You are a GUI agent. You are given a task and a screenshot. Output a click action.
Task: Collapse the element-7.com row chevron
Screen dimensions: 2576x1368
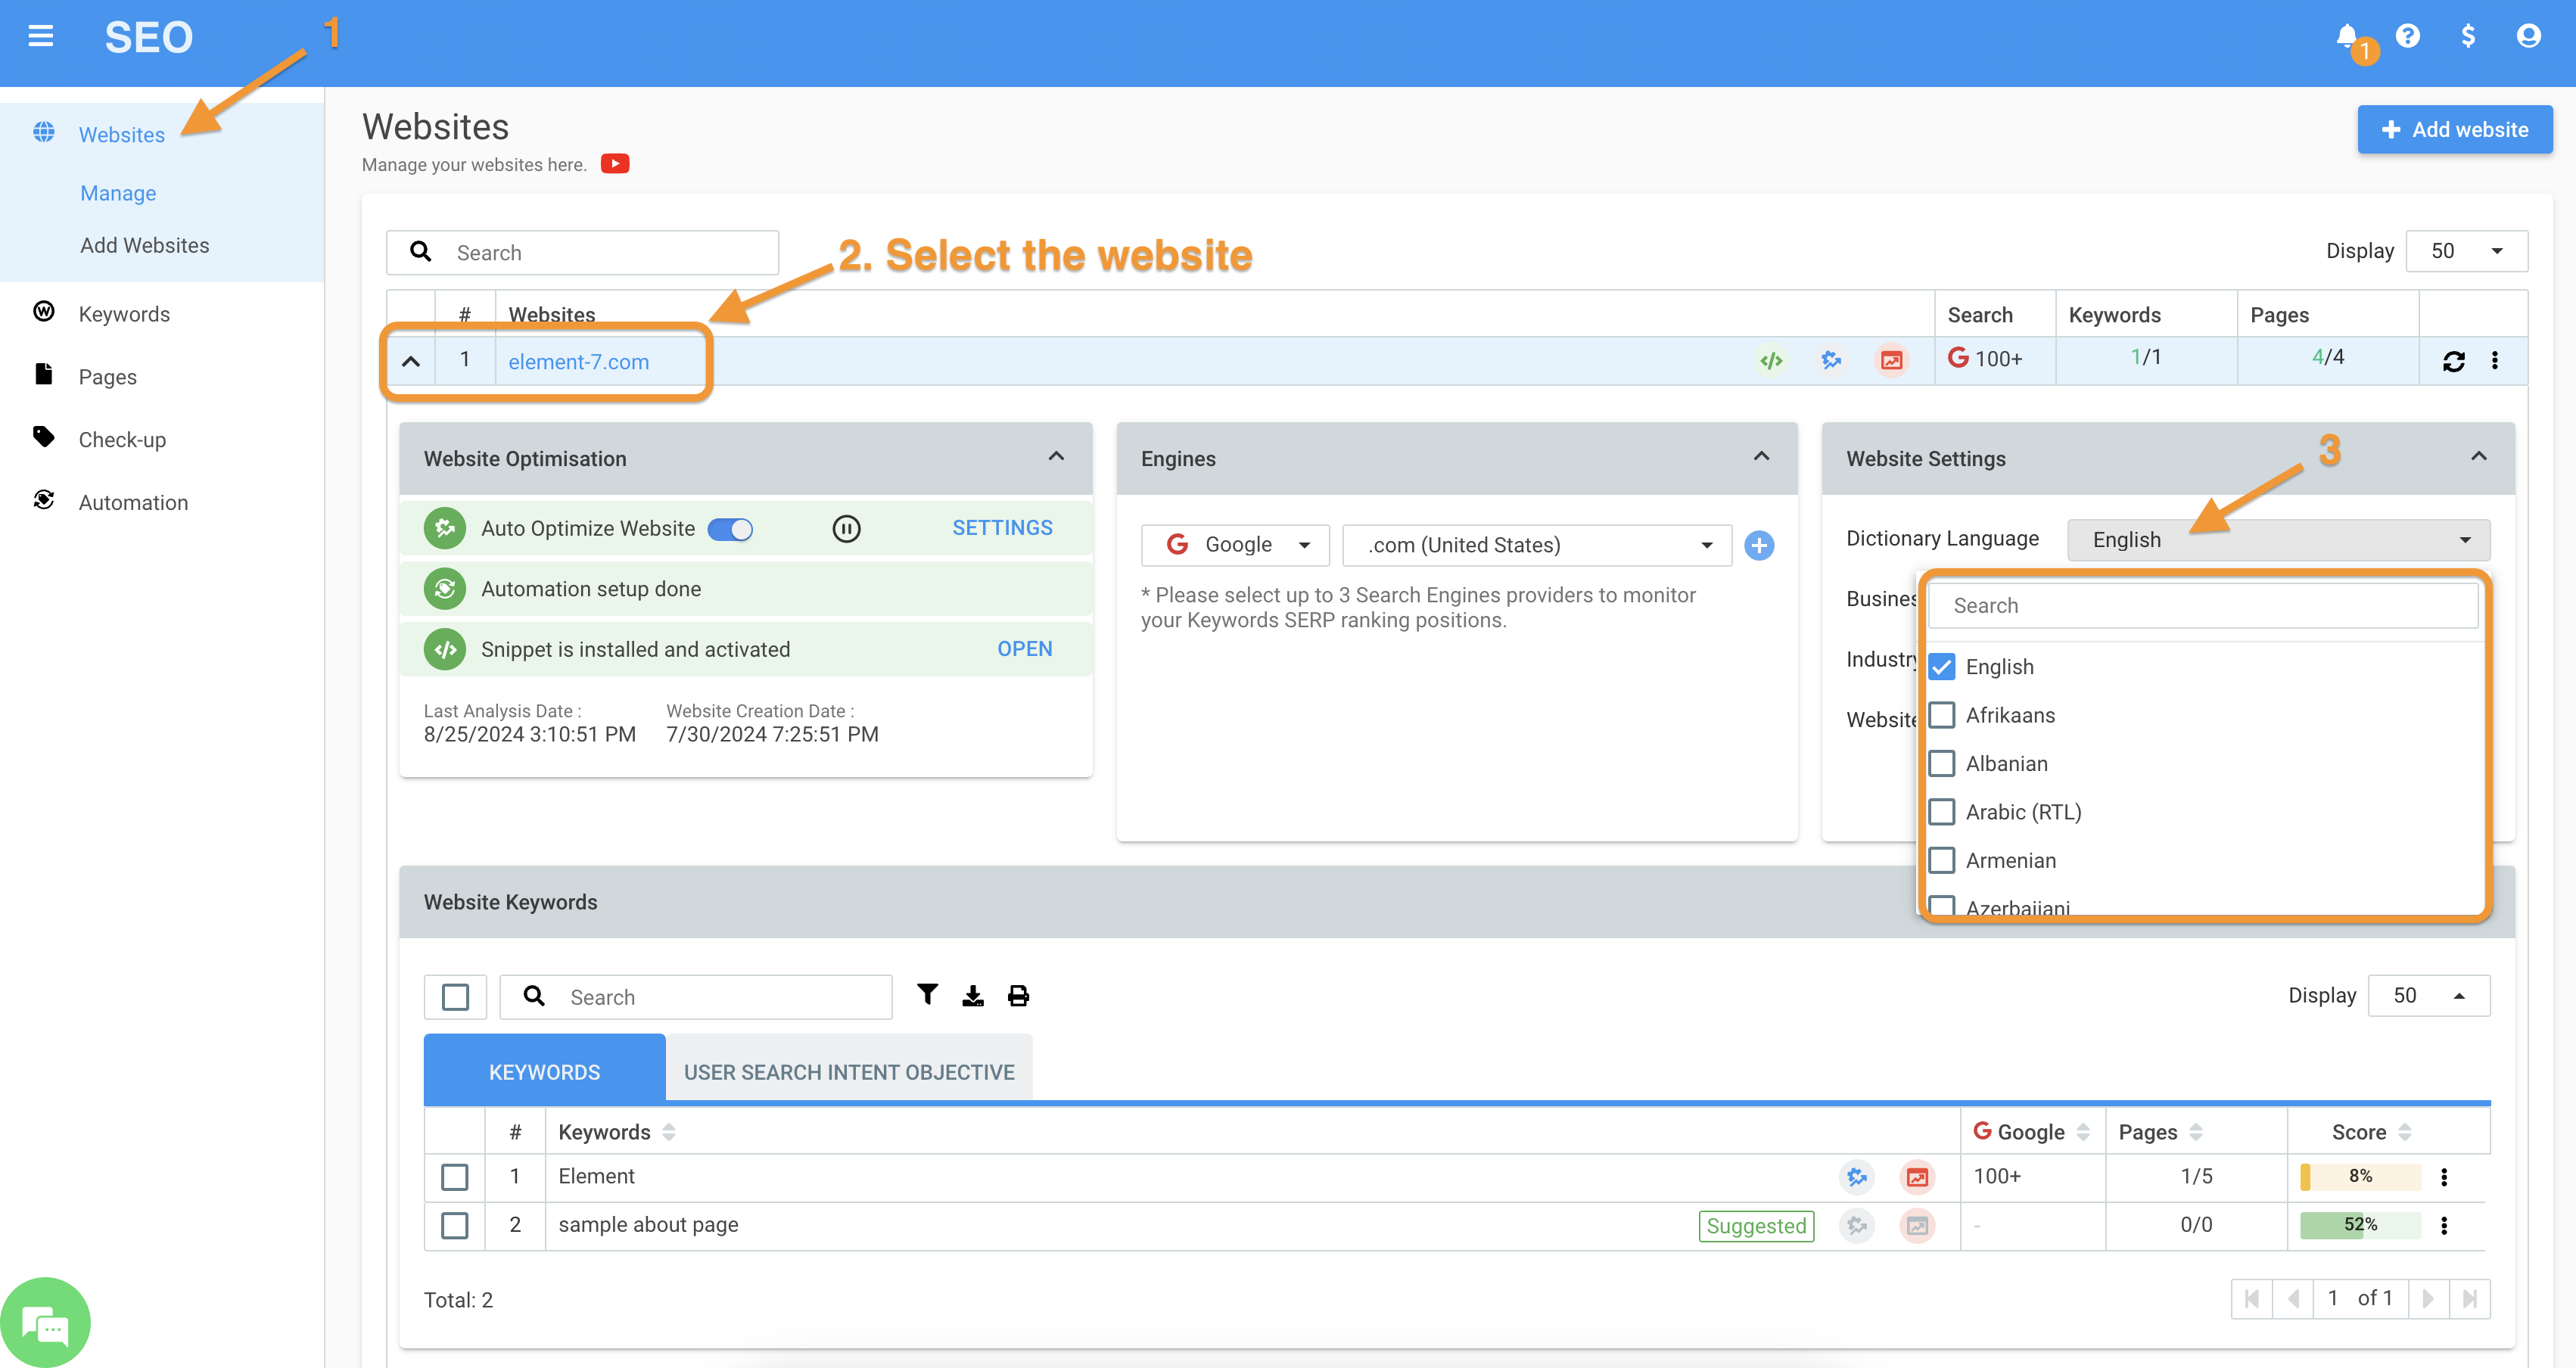[411, 362]
